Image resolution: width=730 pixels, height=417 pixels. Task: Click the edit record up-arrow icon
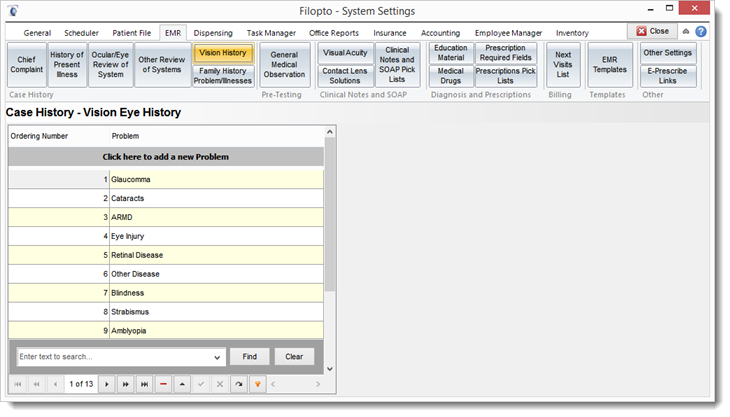(182, 384)
